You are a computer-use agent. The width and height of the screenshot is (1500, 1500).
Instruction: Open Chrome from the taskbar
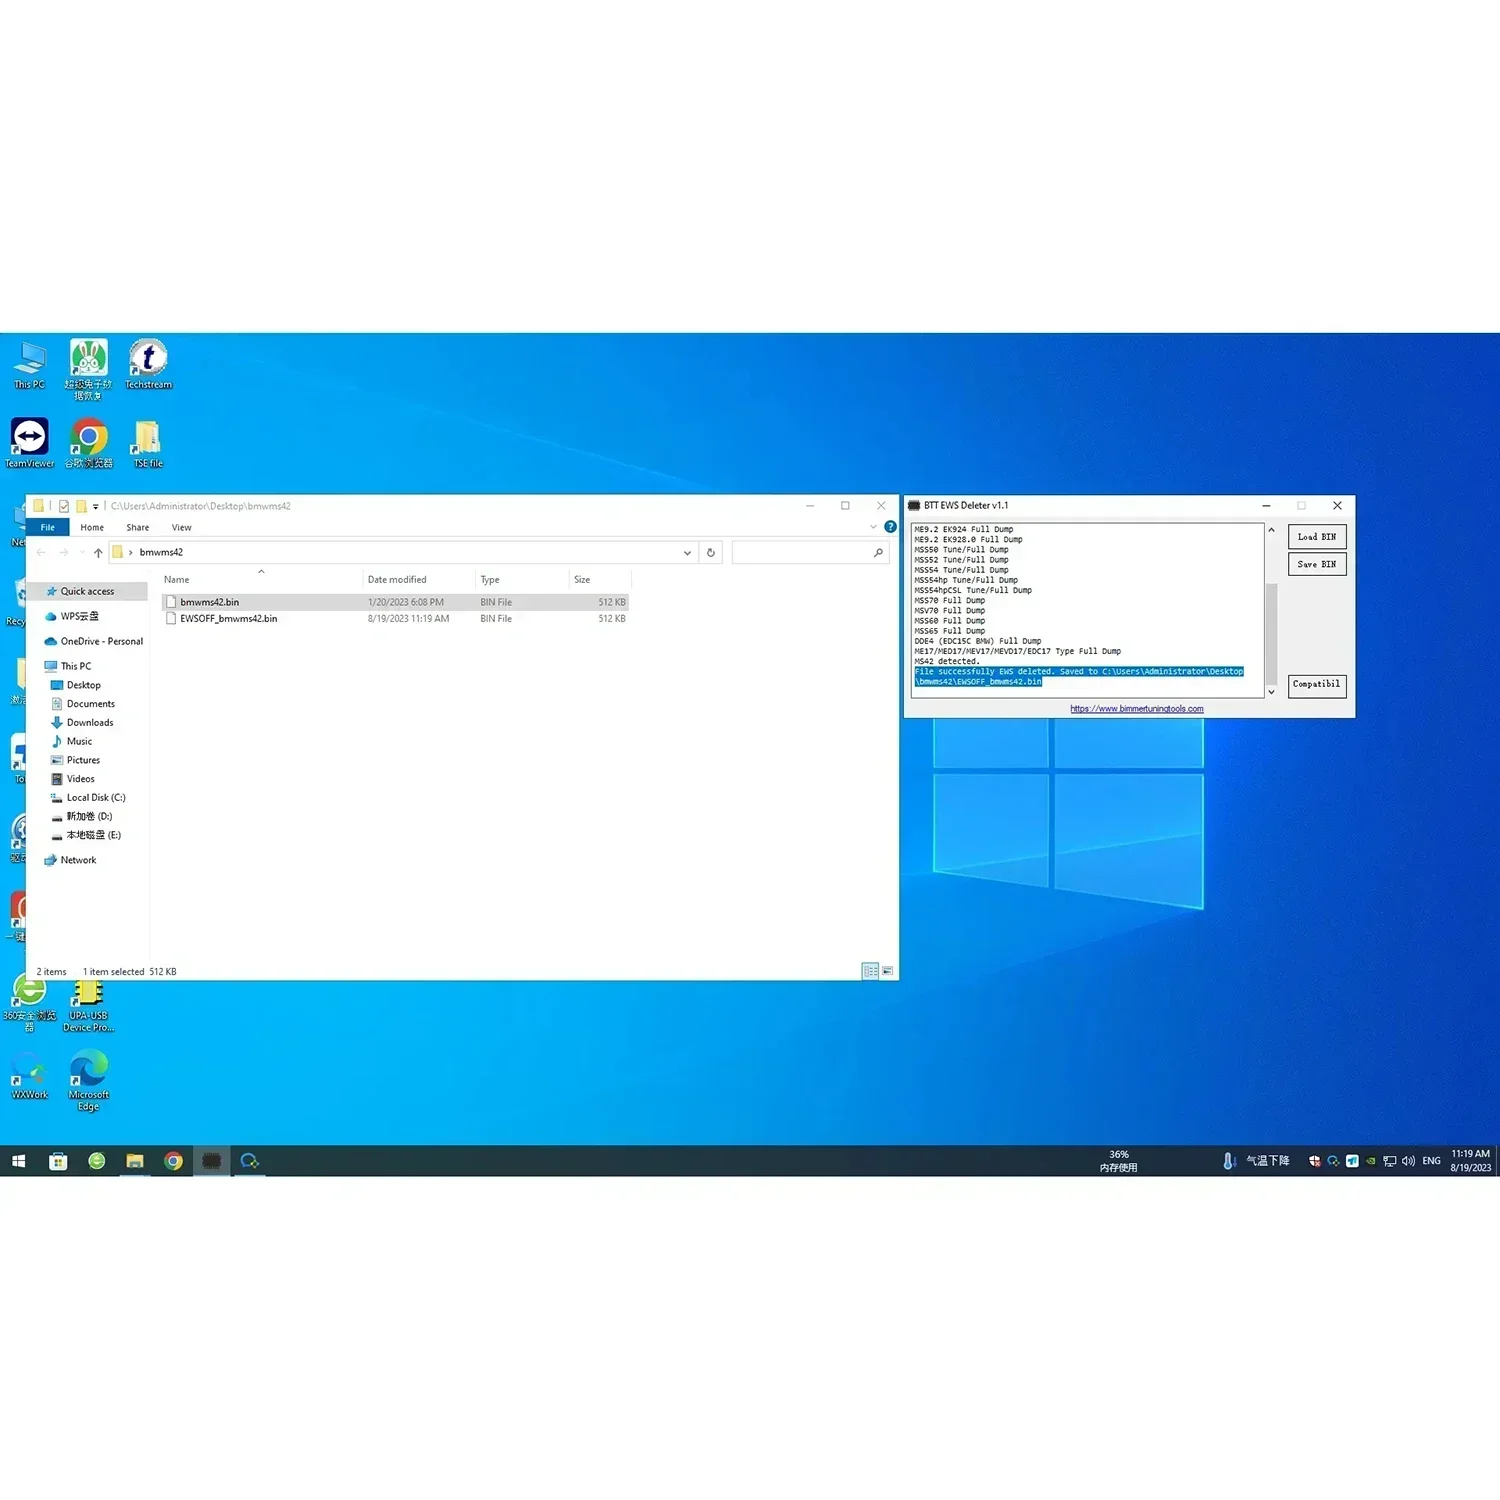173,1161
